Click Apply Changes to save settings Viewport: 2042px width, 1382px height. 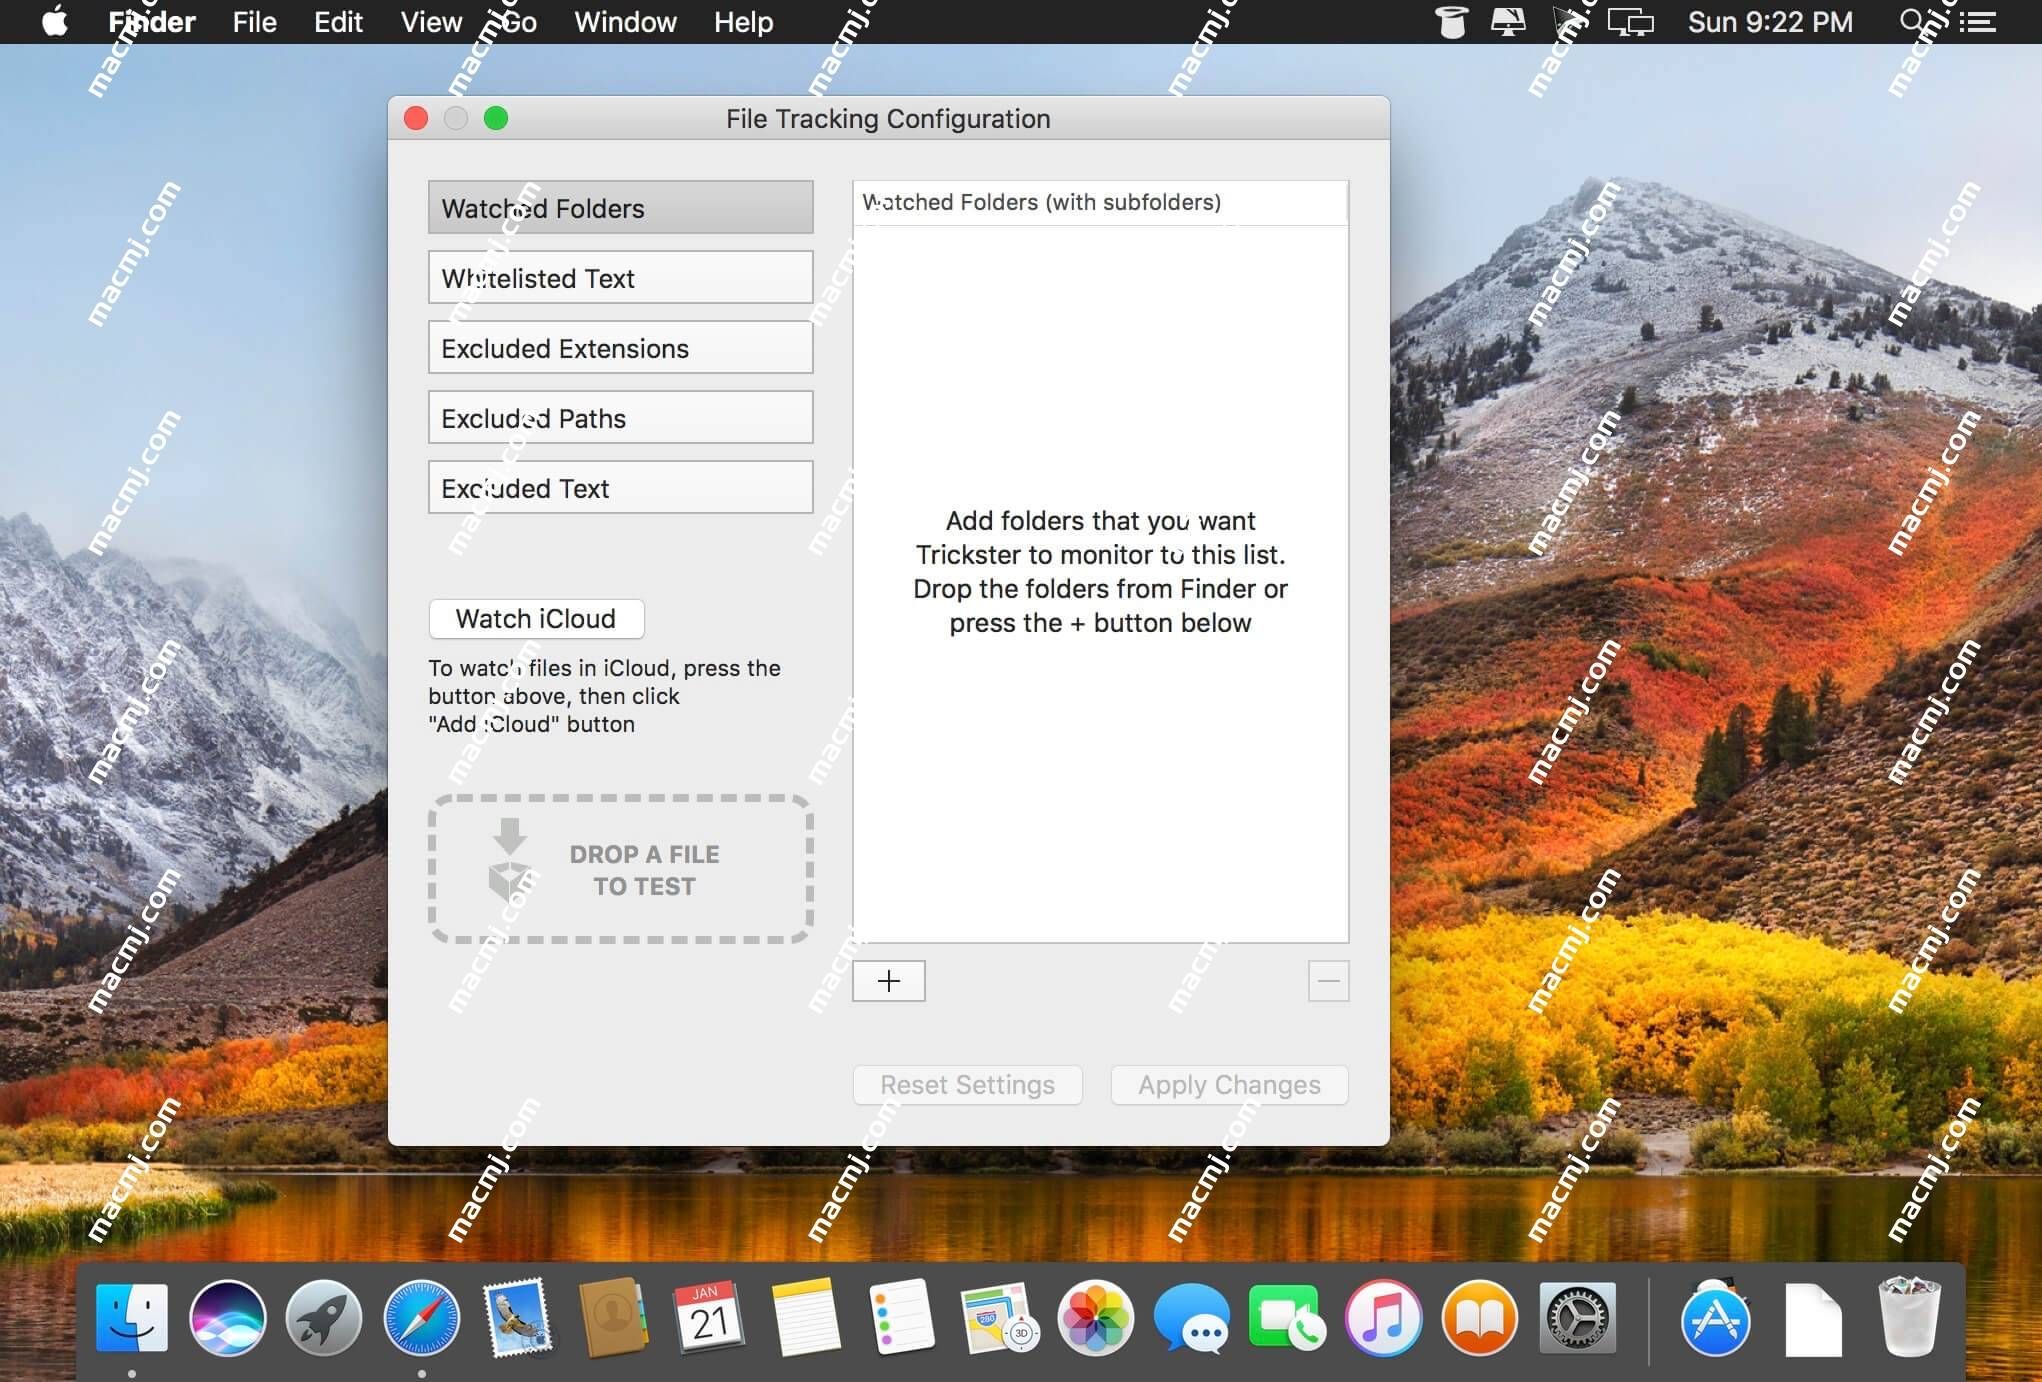tap(1228, 1084)
